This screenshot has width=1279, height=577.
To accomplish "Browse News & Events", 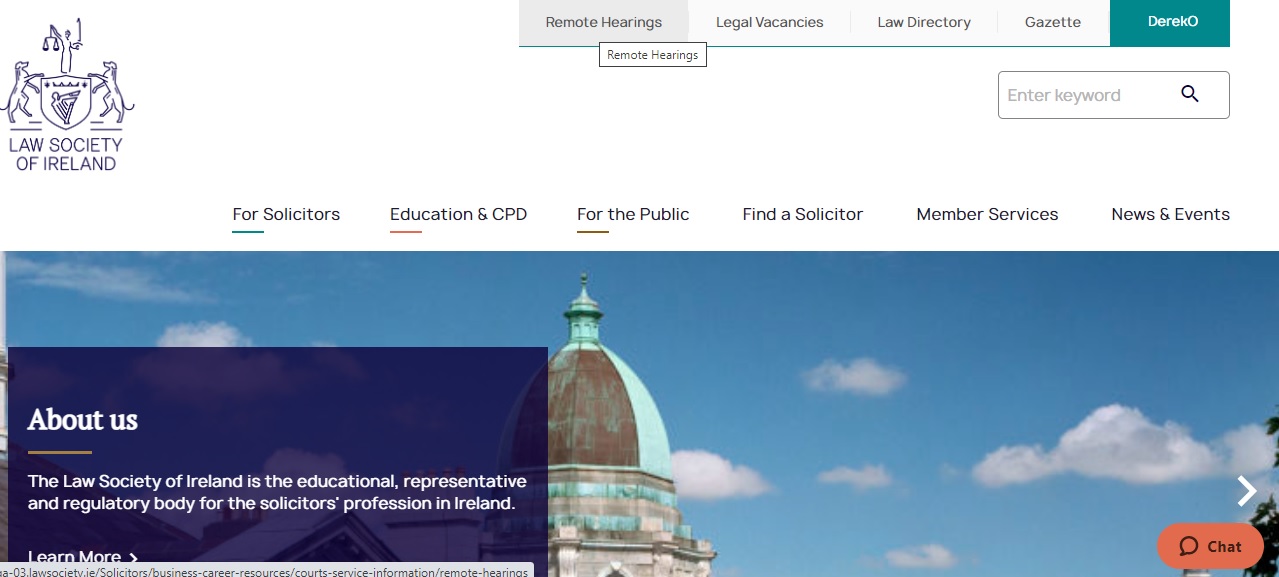I will (1170, 214).
